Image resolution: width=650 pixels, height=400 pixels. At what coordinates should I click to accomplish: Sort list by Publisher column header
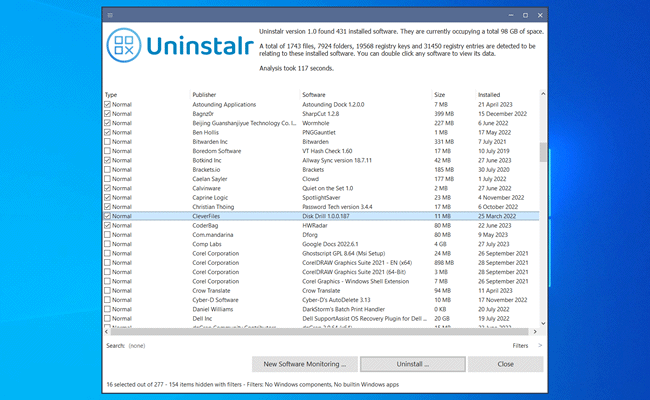click(x=204, y=95)
